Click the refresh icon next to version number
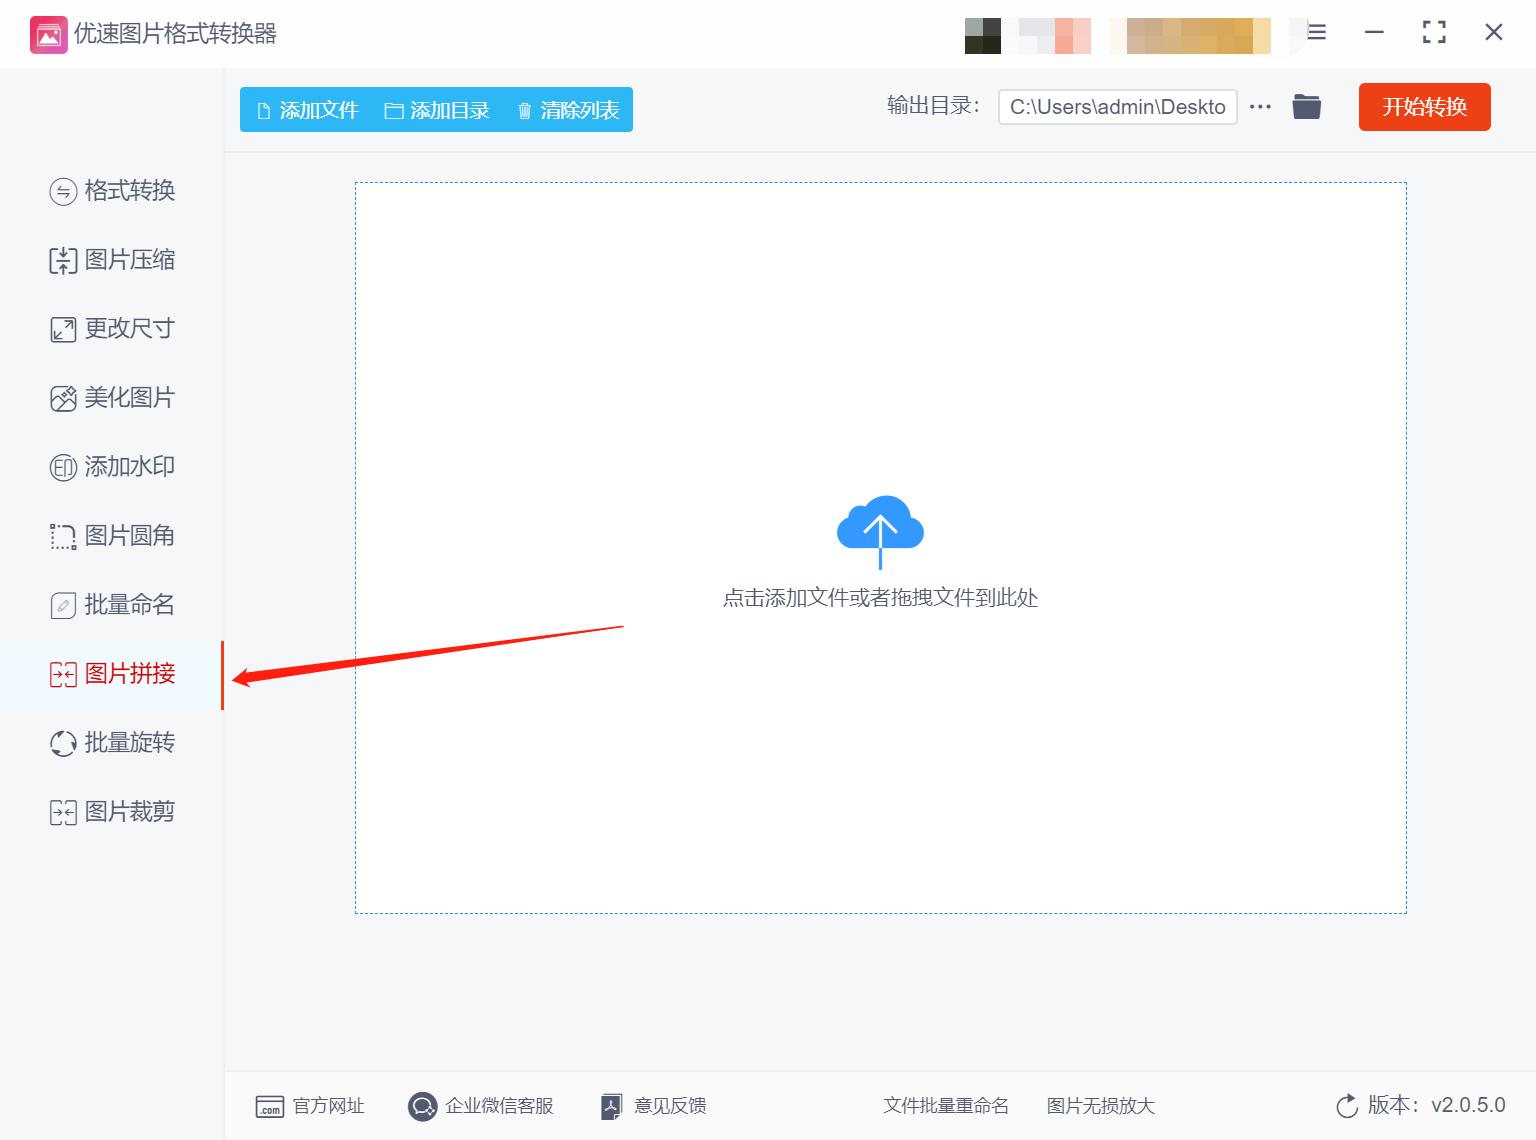Image resolution: width=1536 pixels, height=1140 pixels. (x=1346, y=1105)
